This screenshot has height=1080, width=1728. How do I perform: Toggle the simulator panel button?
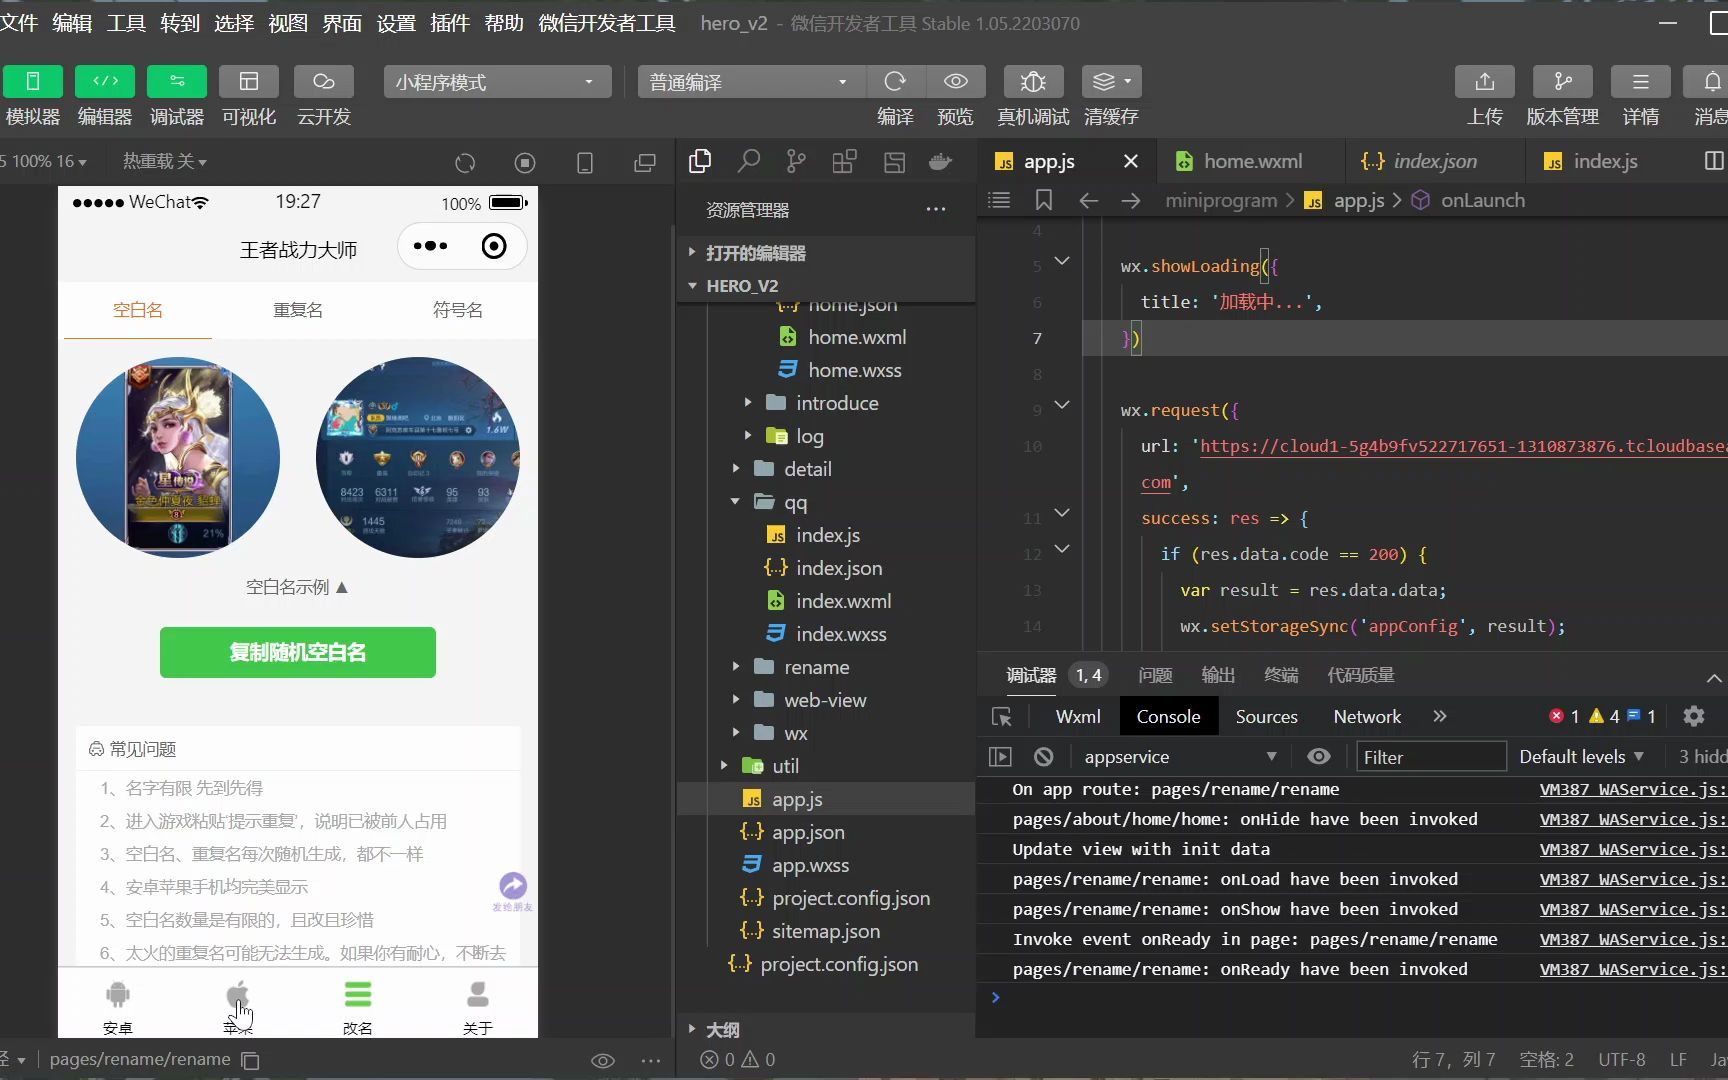coord(33,81)
